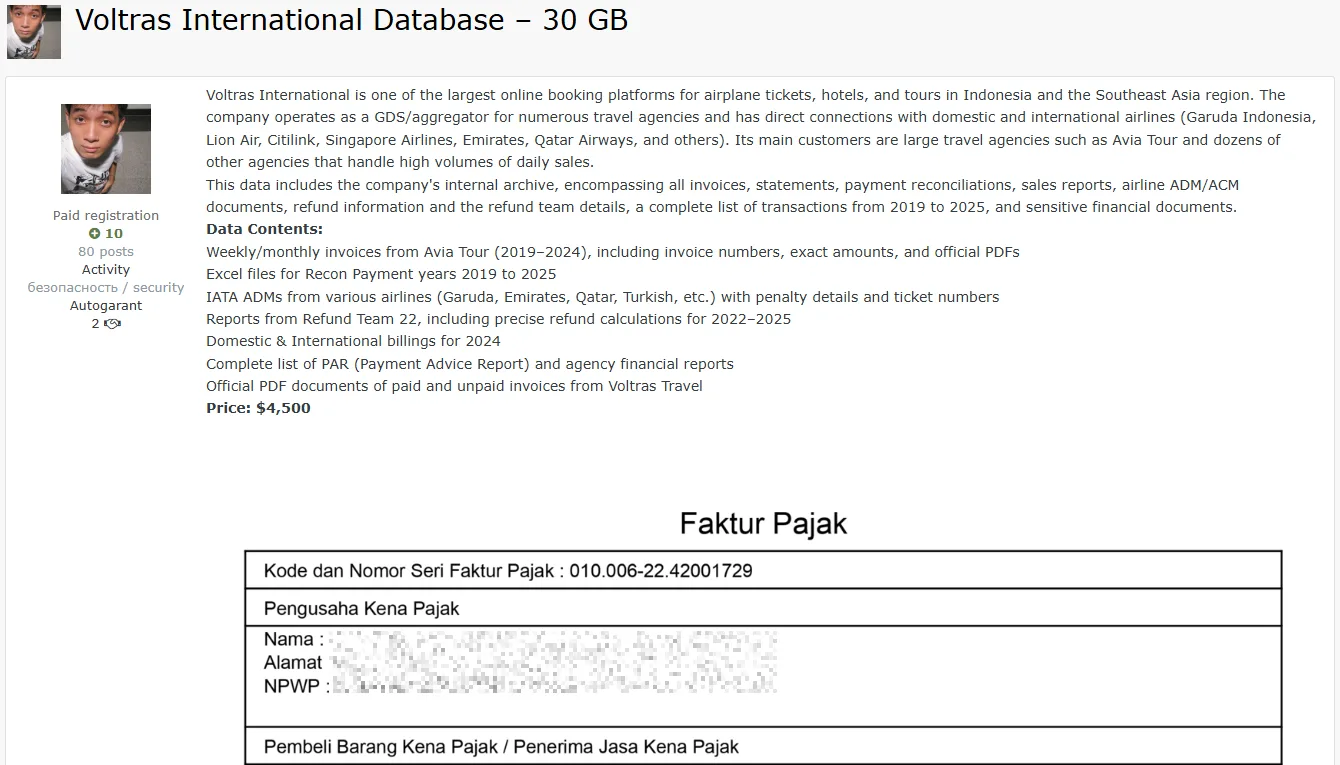Click the Paid registration user rank
Viewport: 1340px width, 765px height.
coord(106,216)
